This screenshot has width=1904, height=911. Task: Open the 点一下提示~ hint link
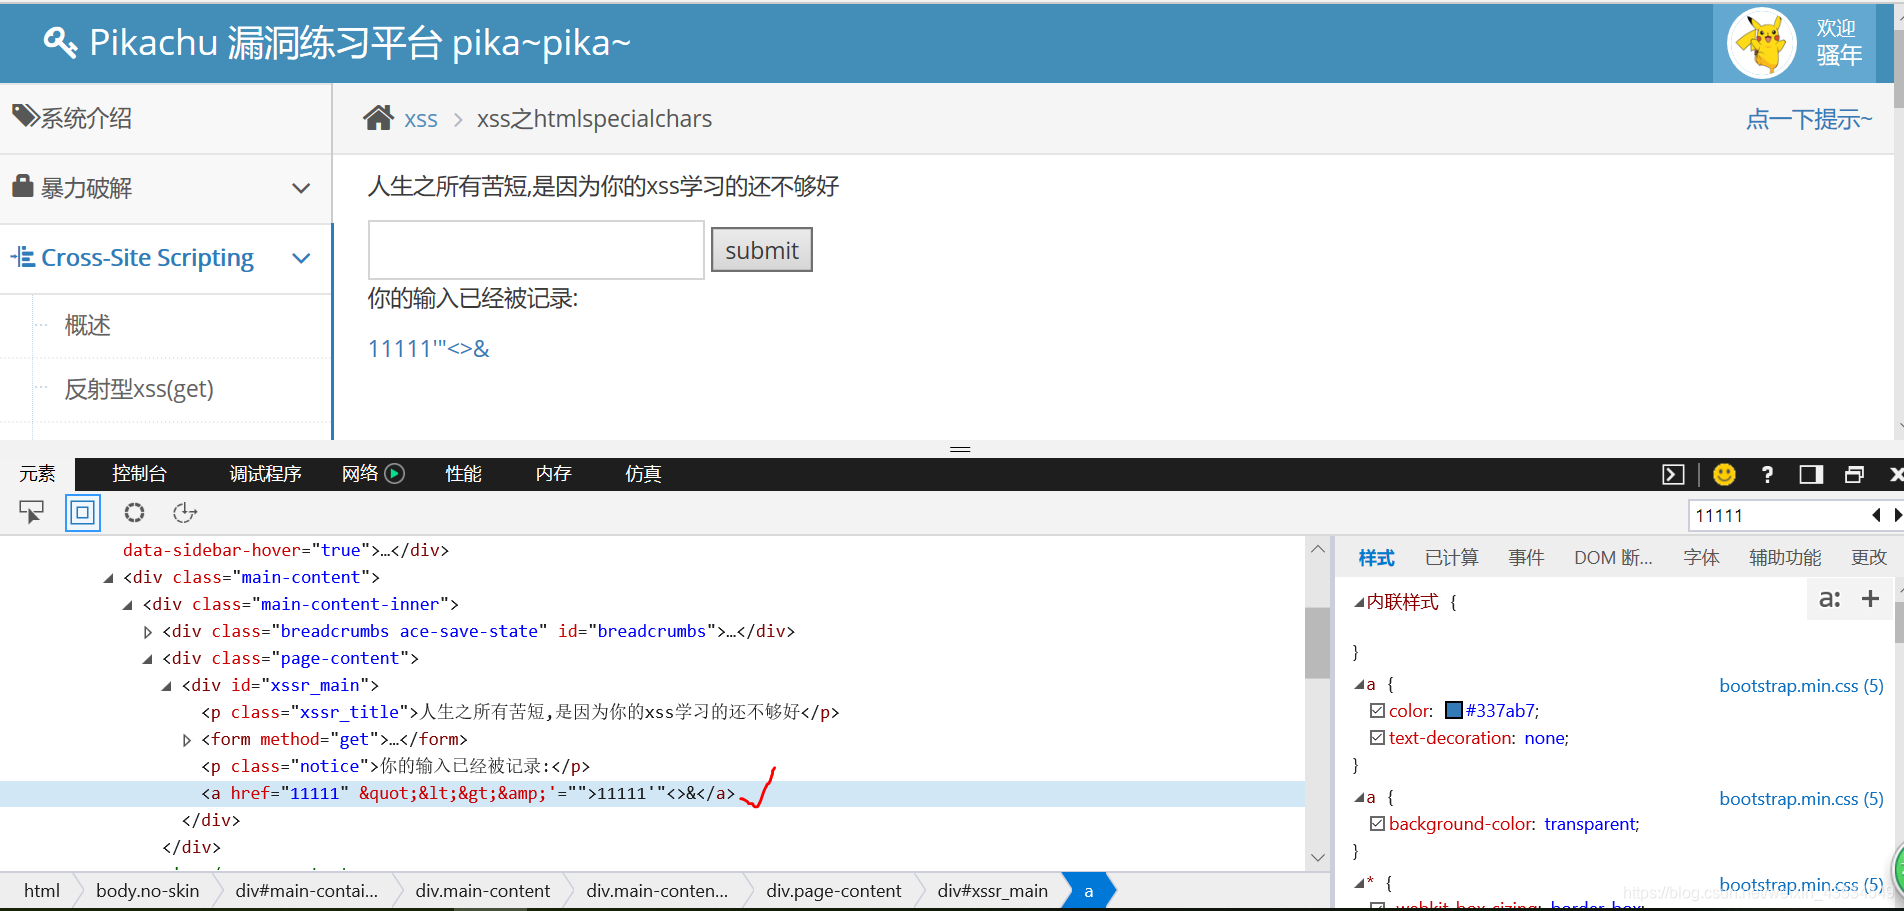pyautogui.click(x=1808, y=119)
